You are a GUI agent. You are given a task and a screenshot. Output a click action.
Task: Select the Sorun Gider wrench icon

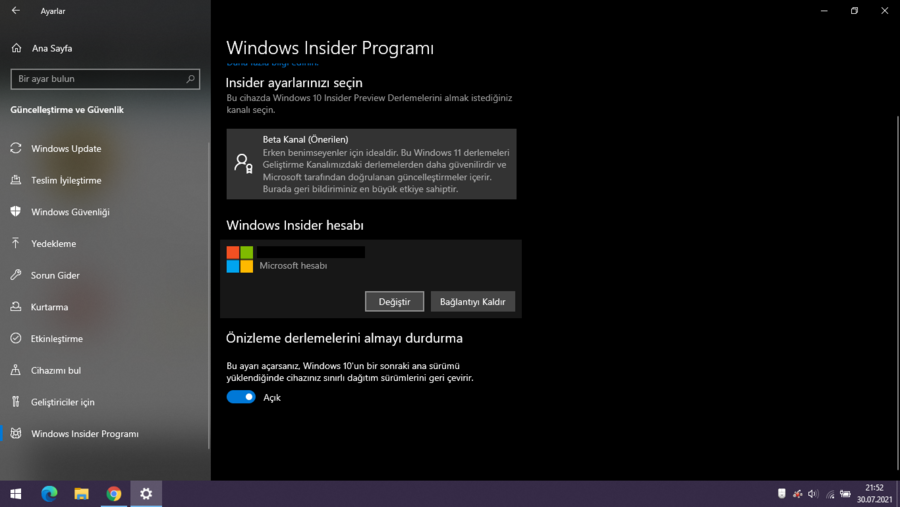pyautogui.click(x=16, y=275)
